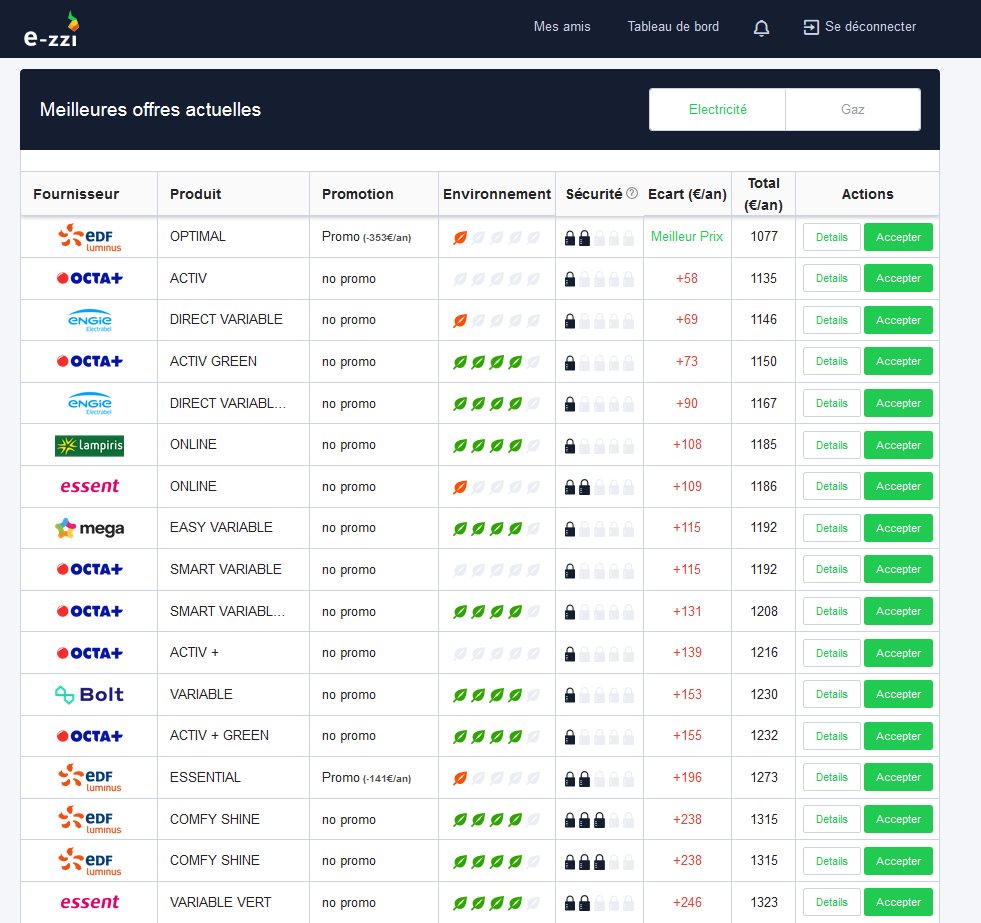Accept the EDF Luminus OPTIMAL offer

point(897,237)
